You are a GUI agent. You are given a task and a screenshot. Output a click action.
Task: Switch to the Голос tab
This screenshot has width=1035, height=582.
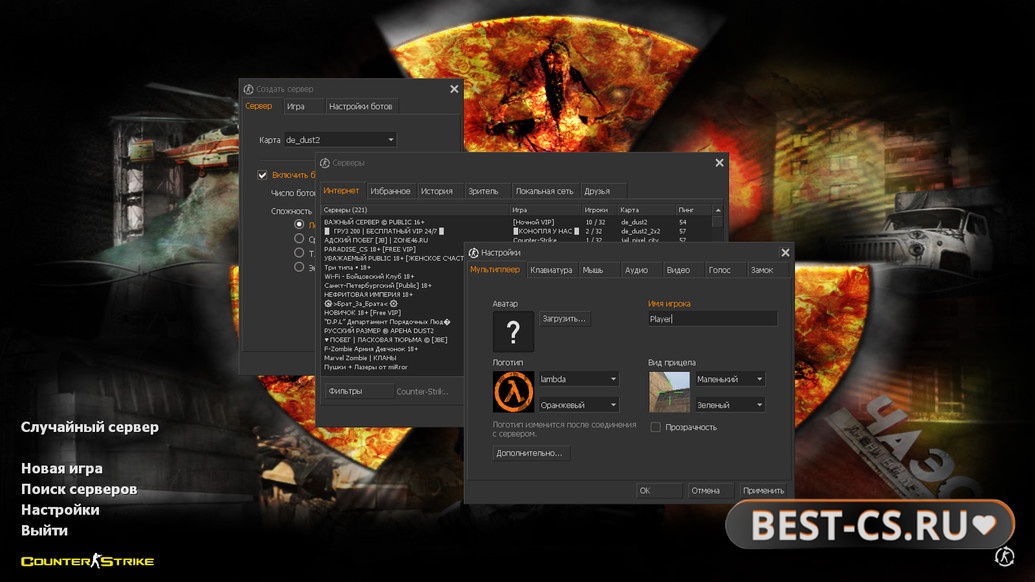tap(724, 270)
